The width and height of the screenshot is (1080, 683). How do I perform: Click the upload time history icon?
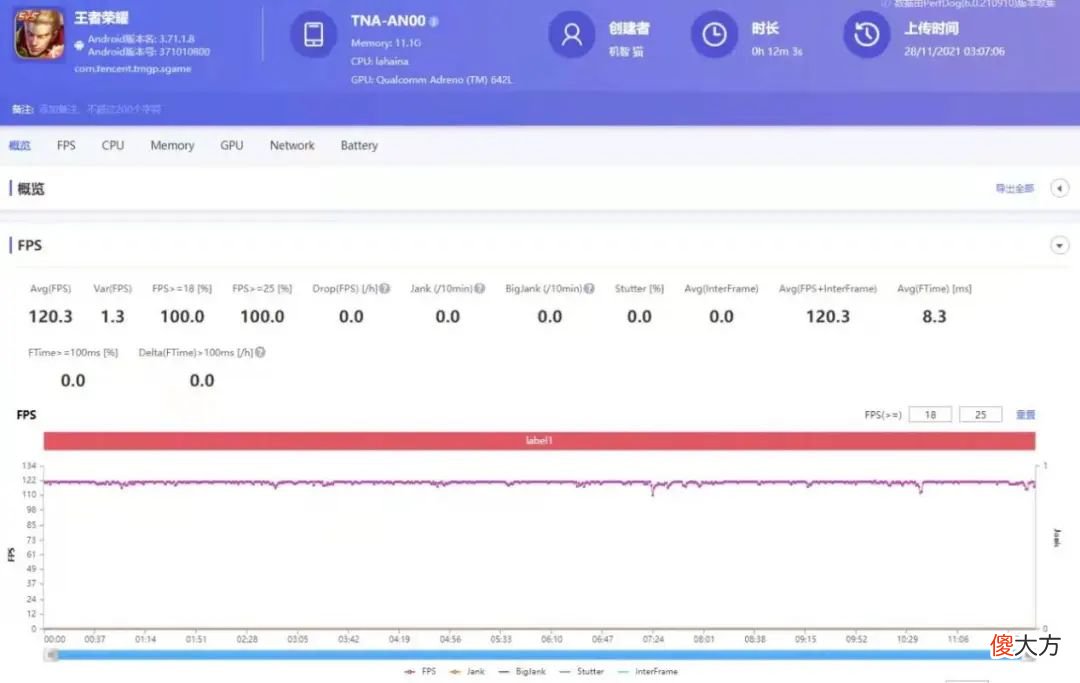pyautogui.click(x=866, y=34)
